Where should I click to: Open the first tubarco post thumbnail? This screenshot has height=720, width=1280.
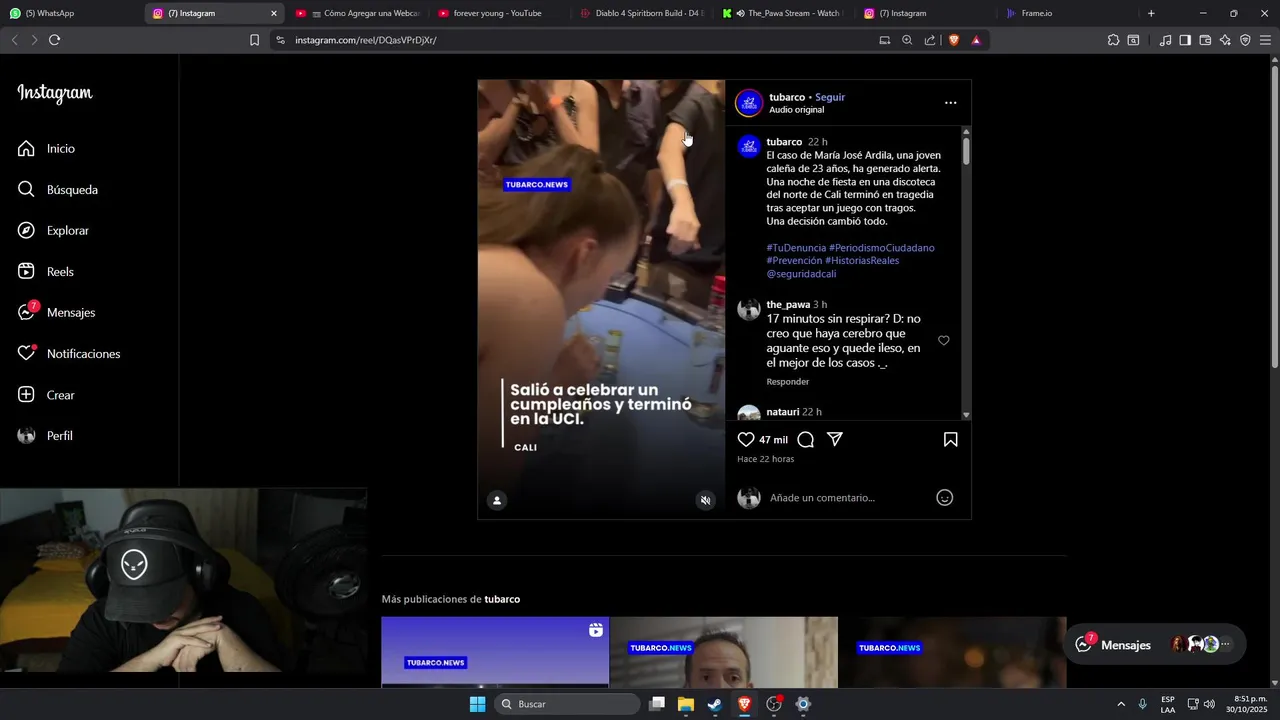495,652
